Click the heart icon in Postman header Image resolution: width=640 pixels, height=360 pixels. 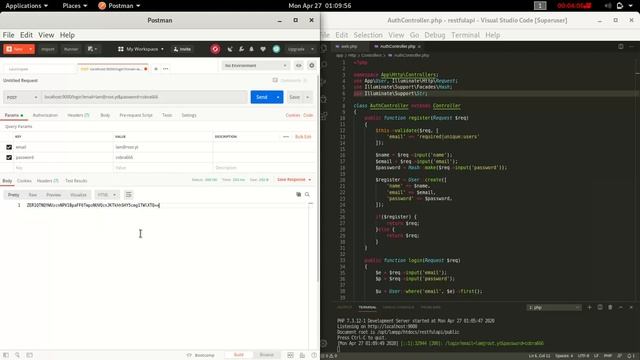pyautogui.click(x=263, y=49)
